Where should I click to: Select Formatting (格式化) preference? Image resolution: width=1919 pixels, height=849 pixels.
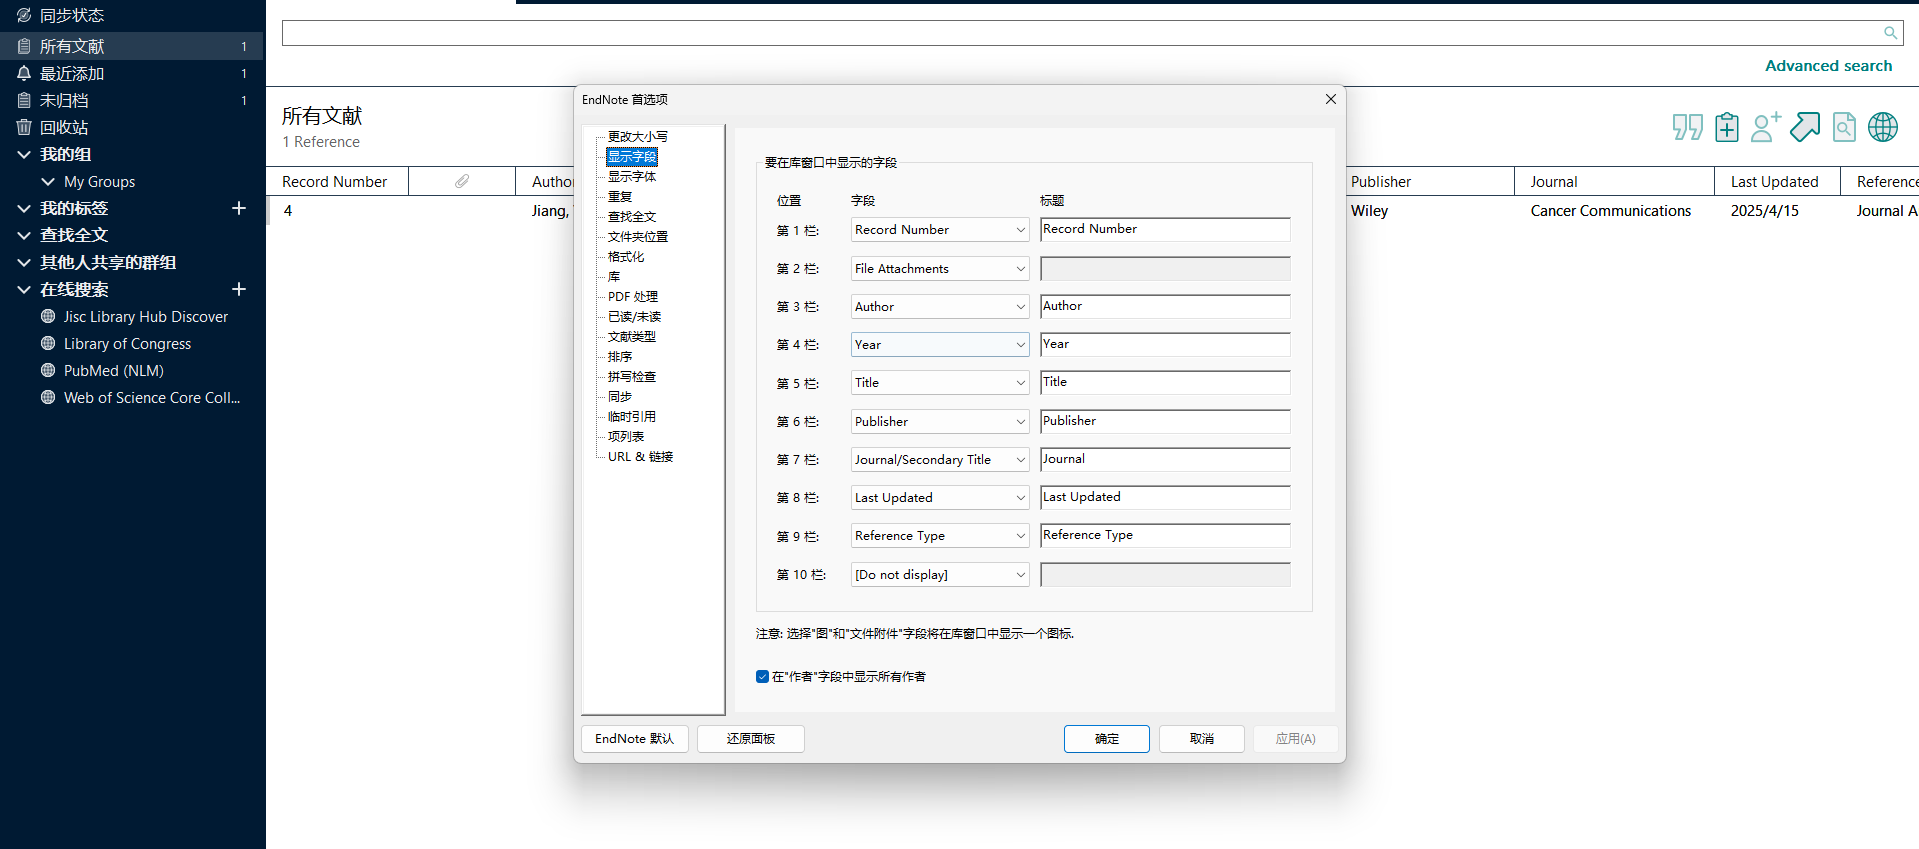click(x=626, y=257)
